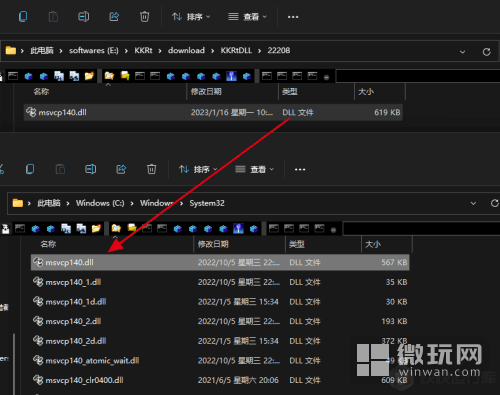Select msvcp140.dll in the 22208 folder
The image size is (500, 395).
(213, 112)
